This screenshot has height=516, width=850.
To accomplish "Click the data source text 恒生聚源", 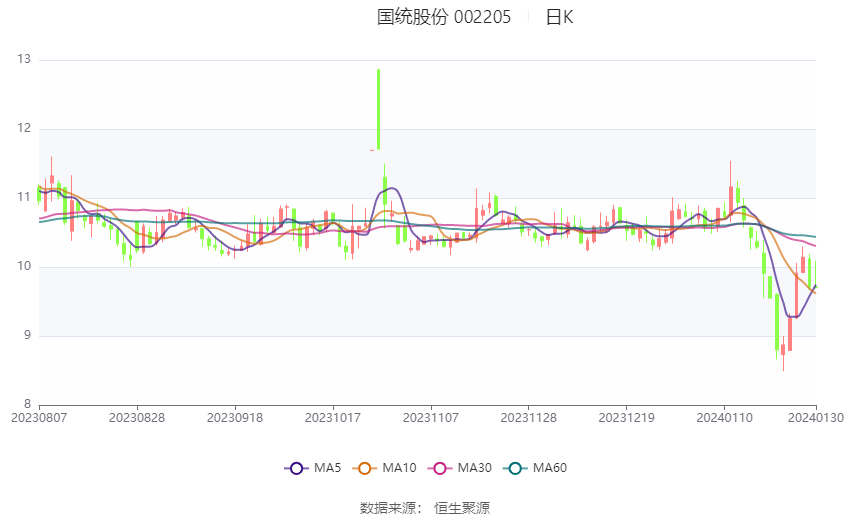I will 462,508.
